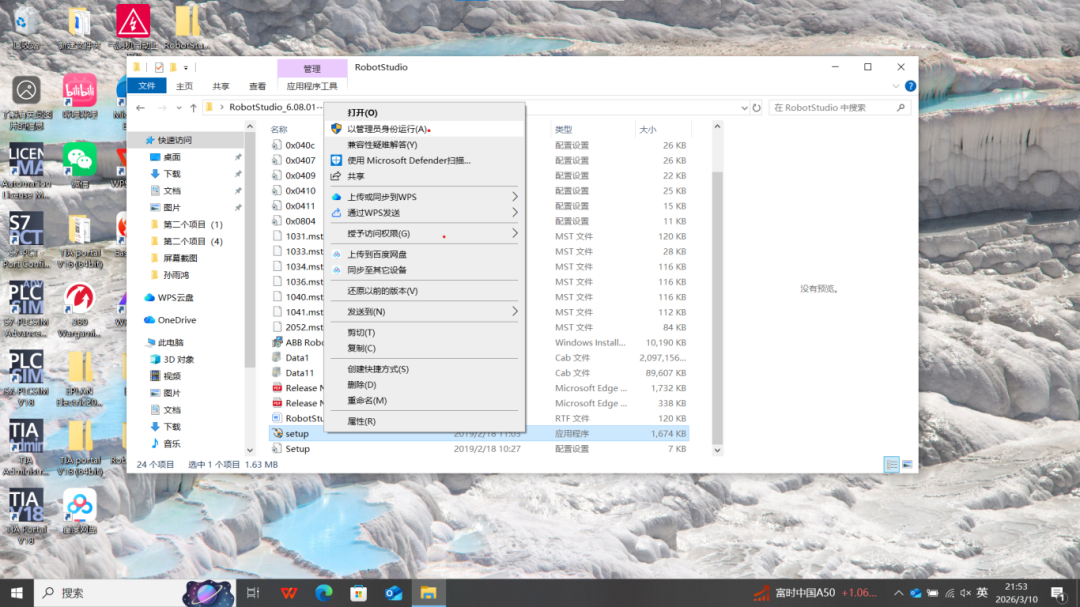Switch to large thumbnails view icon
This screenshot has height=607, width=1080.
907,465
